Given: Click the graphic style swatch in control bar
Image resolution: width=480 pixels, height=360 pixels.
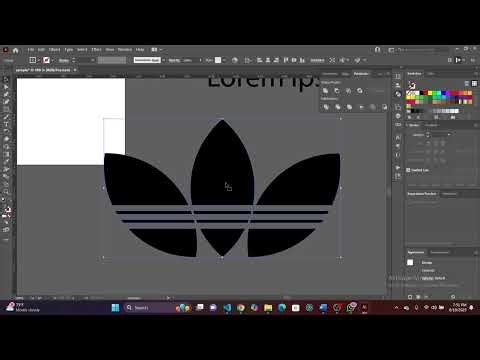Looking at the screenshot, I should (x=218, y=60).
